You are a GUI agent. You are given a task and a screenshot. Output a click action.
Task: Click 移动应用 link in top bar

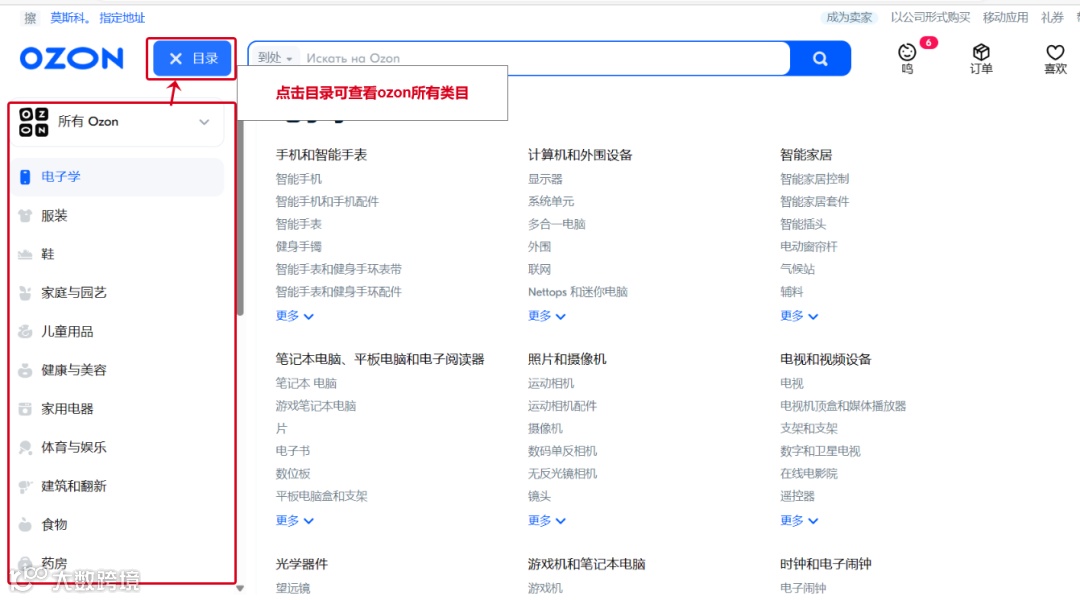coord(1005,17)
